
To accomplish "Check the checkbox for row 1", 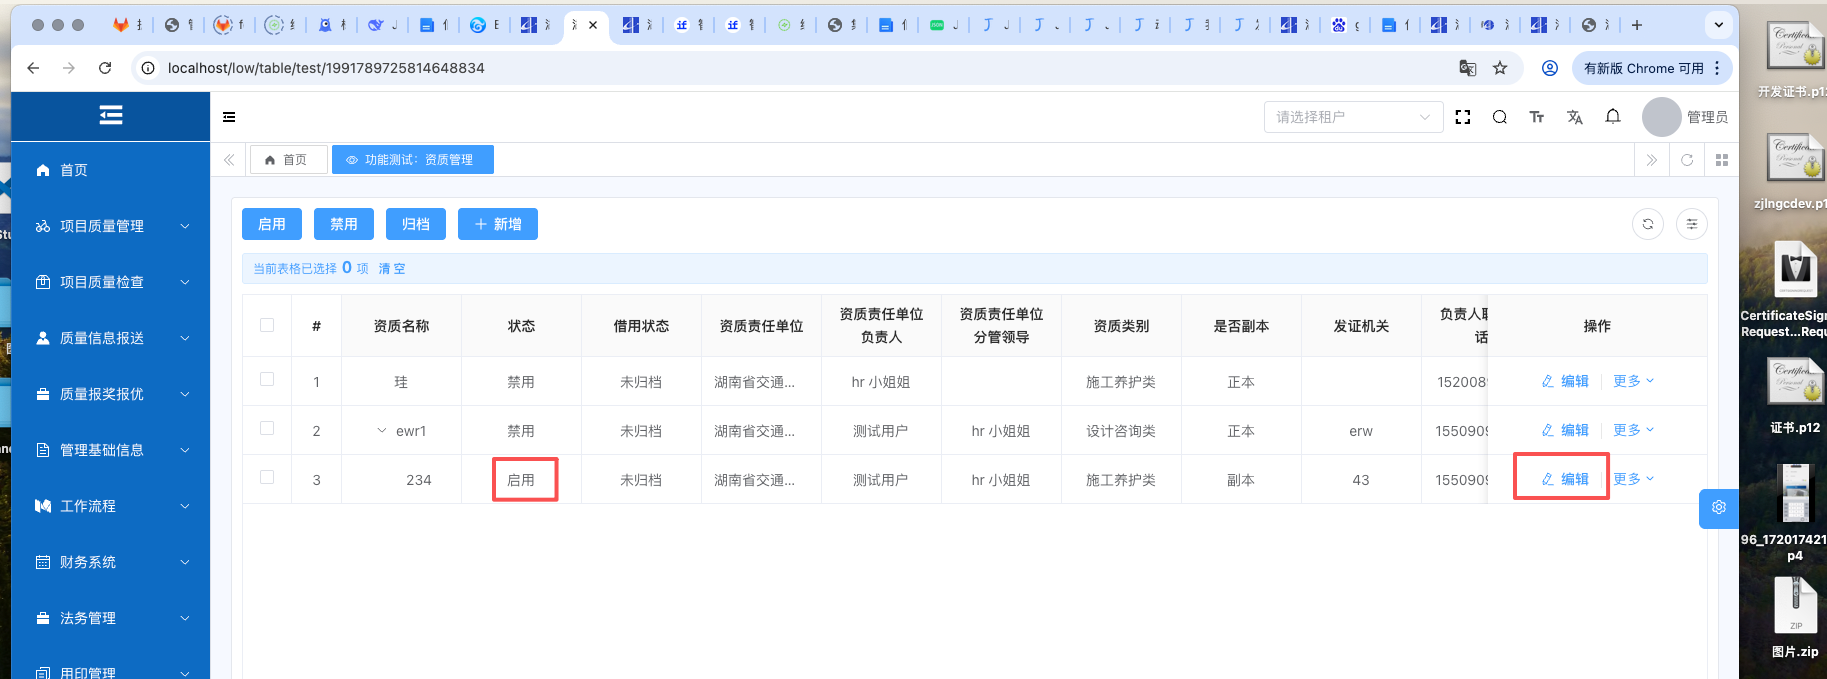I will point(267,380).
